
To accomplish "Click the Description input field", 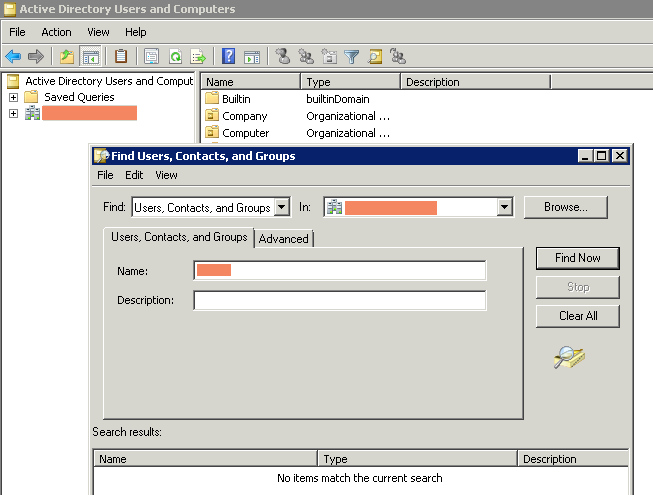I will 339,300.
